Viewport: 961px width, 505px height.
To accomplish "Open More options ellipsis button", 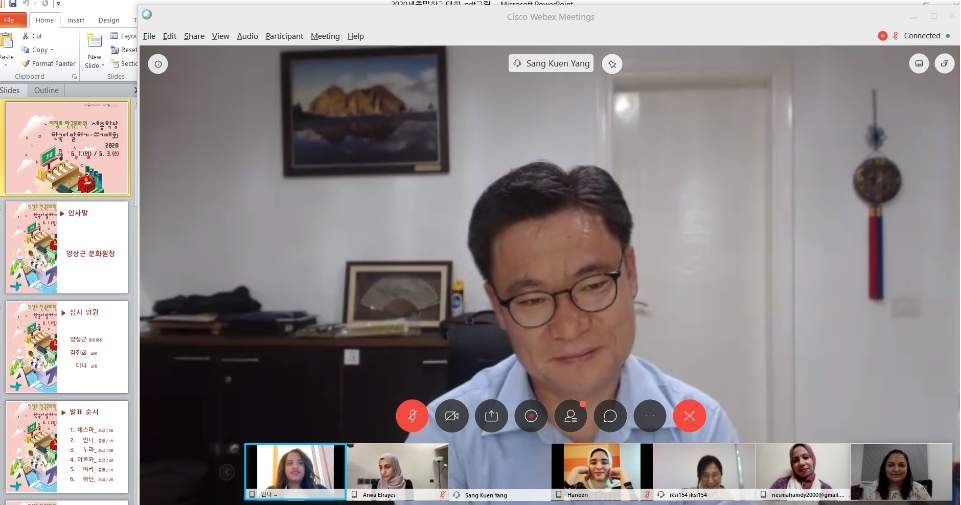I will point(650,415).
